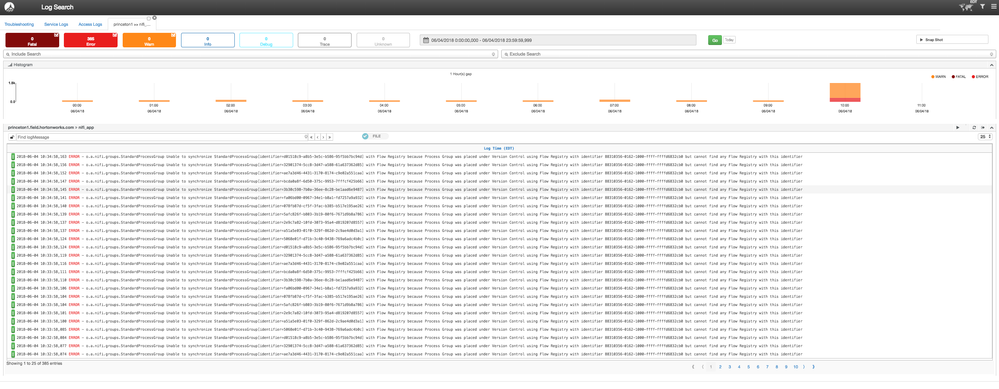The width and height of the screenshot is (999, 389).
Task: Open the 25 rows per page dropdown
Action: pyautogui.click(x=985, y=136)
